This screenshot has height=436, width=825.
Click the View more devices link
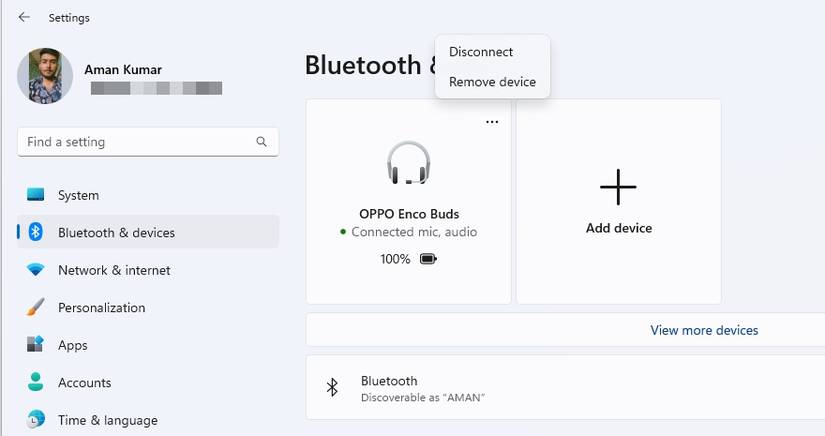pos(704,330)
